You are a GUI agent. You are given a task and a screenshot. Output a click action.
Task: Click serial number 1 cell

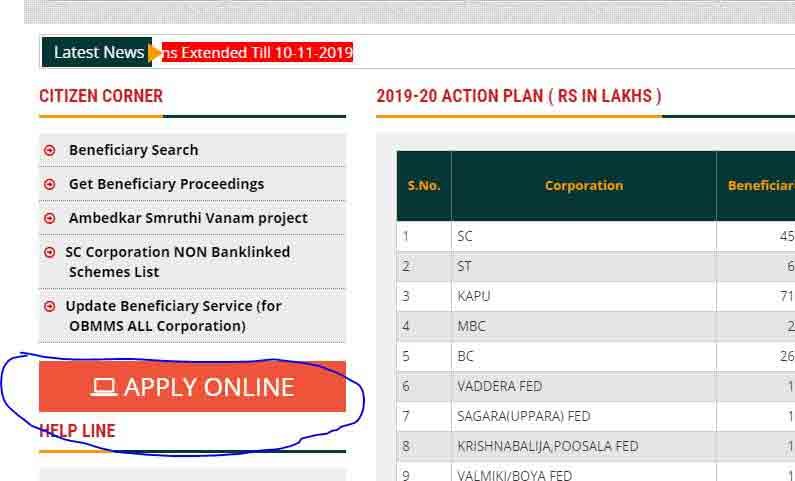pos(424,236)
